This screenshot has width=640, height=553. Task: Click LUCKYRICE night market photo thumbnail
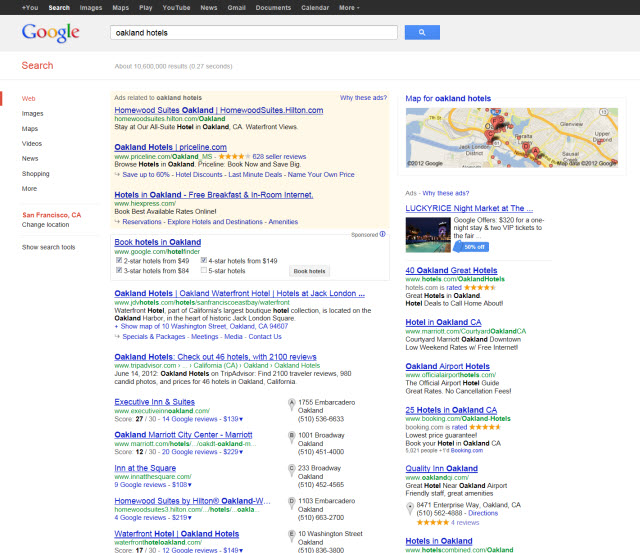428,235
